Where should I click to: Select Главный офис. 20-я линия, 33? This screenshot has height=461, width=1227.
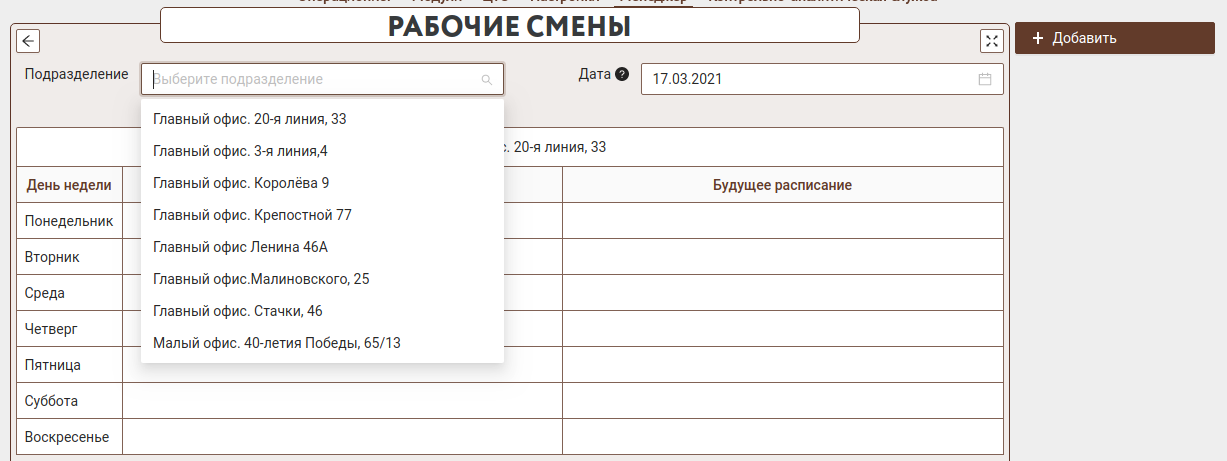(x=250, y=119)
